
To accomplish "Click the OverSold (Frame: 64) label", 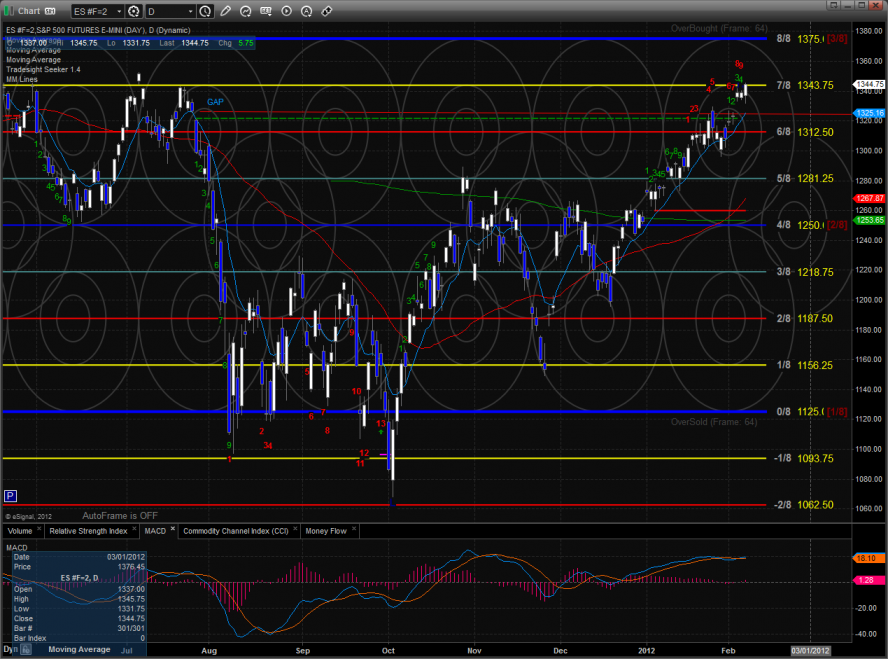I will pyautogui.click(x=714, y=422).
